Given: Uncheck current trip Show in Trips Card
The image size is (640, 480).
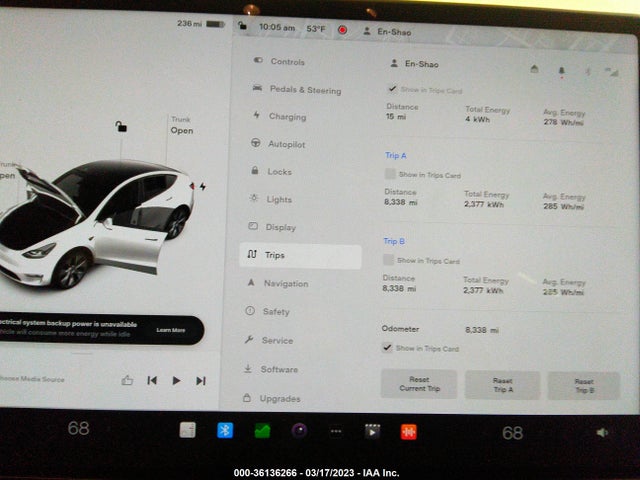Looking at the screenshot, I should pos(392,89).
